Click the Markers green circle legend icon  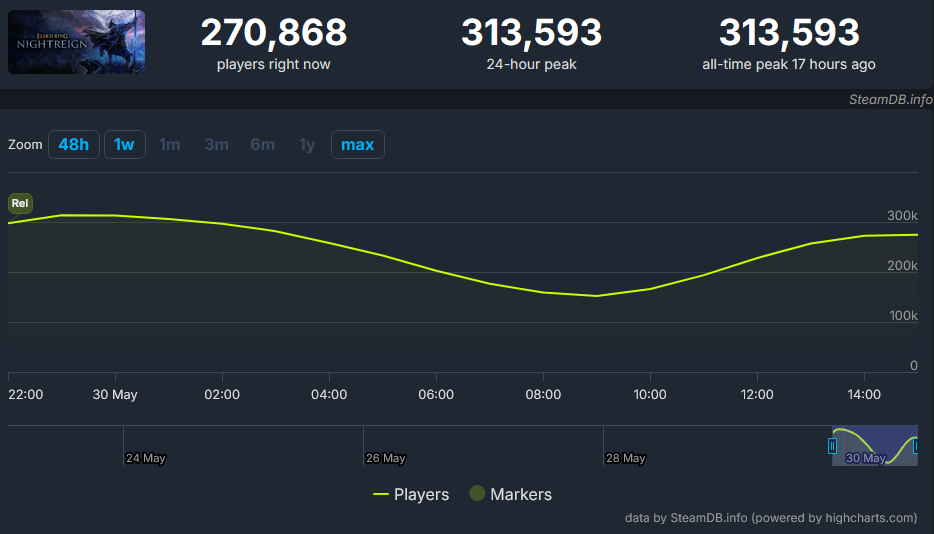tap(477, 494)
